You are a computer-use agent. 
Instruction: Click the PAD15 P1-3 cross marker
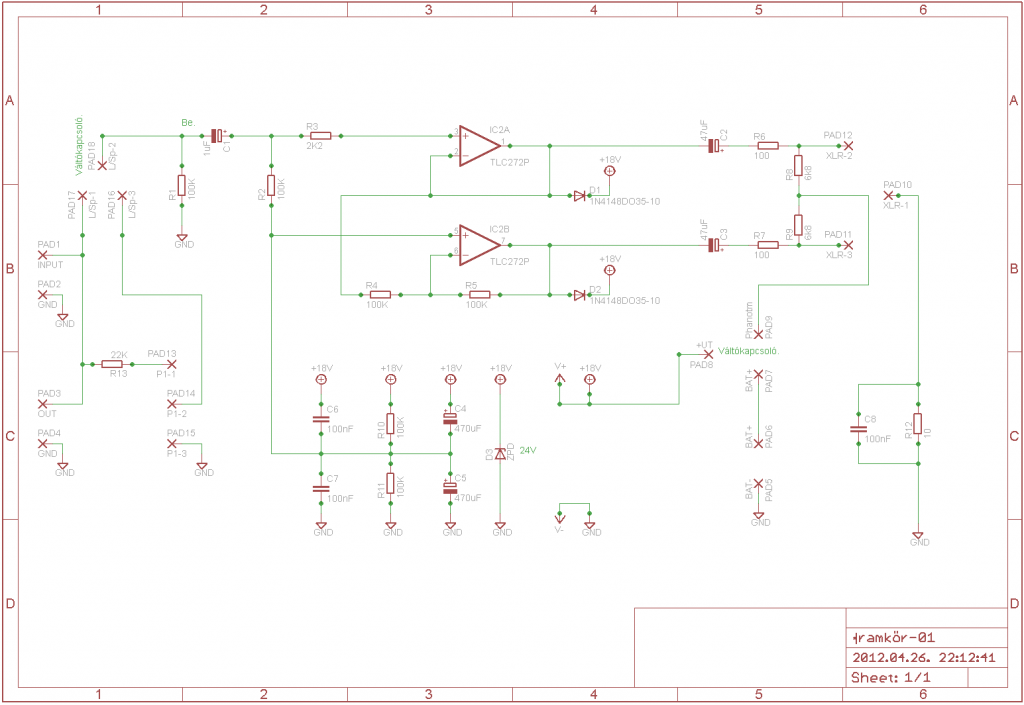tap(172, 444)
